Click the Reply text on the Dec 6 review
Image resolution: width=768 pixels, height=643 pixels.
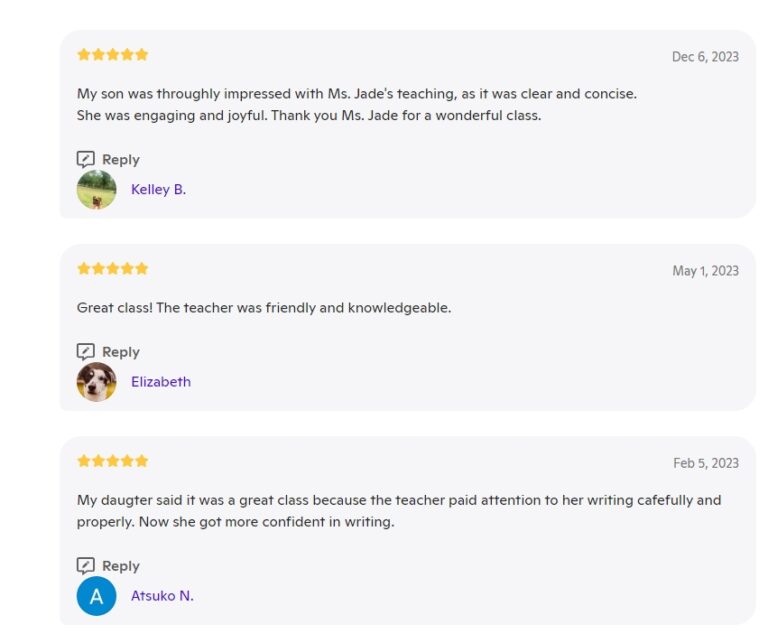click(x=120, y=159)
